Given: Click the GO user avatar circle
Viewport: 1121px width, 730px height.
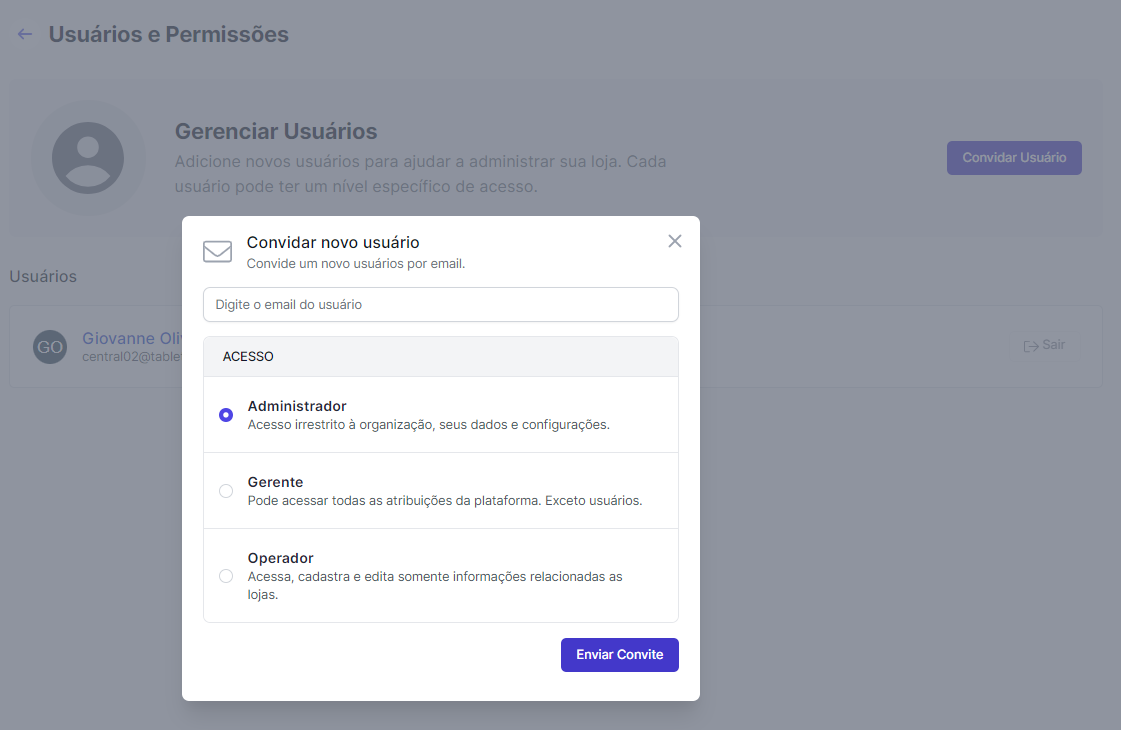Looking at the screenshot, I should [x=49, y=347].
